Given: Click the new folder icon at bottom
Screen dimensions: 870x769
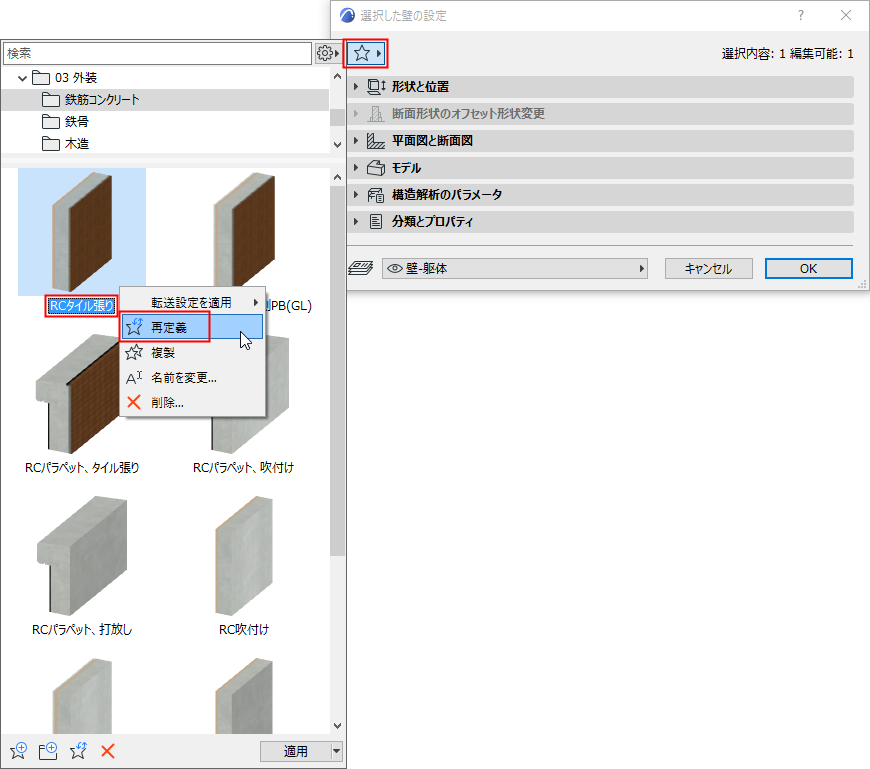Looking at the screenshot, I should (48, 751).
